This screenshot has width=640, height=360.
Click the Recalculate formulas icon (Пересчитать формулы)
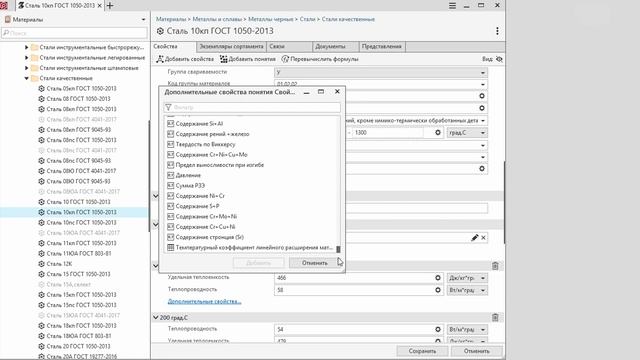[x=285, y=59]
